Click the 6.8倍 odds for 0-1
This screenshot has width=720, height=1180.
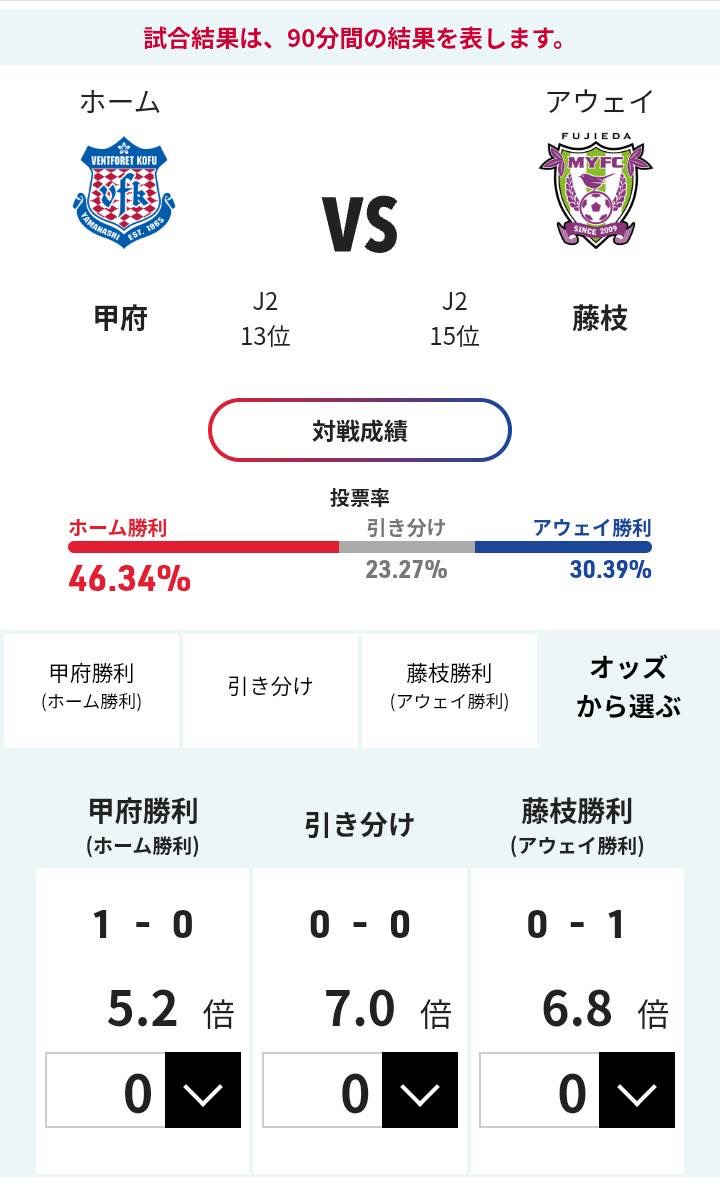577,1011
